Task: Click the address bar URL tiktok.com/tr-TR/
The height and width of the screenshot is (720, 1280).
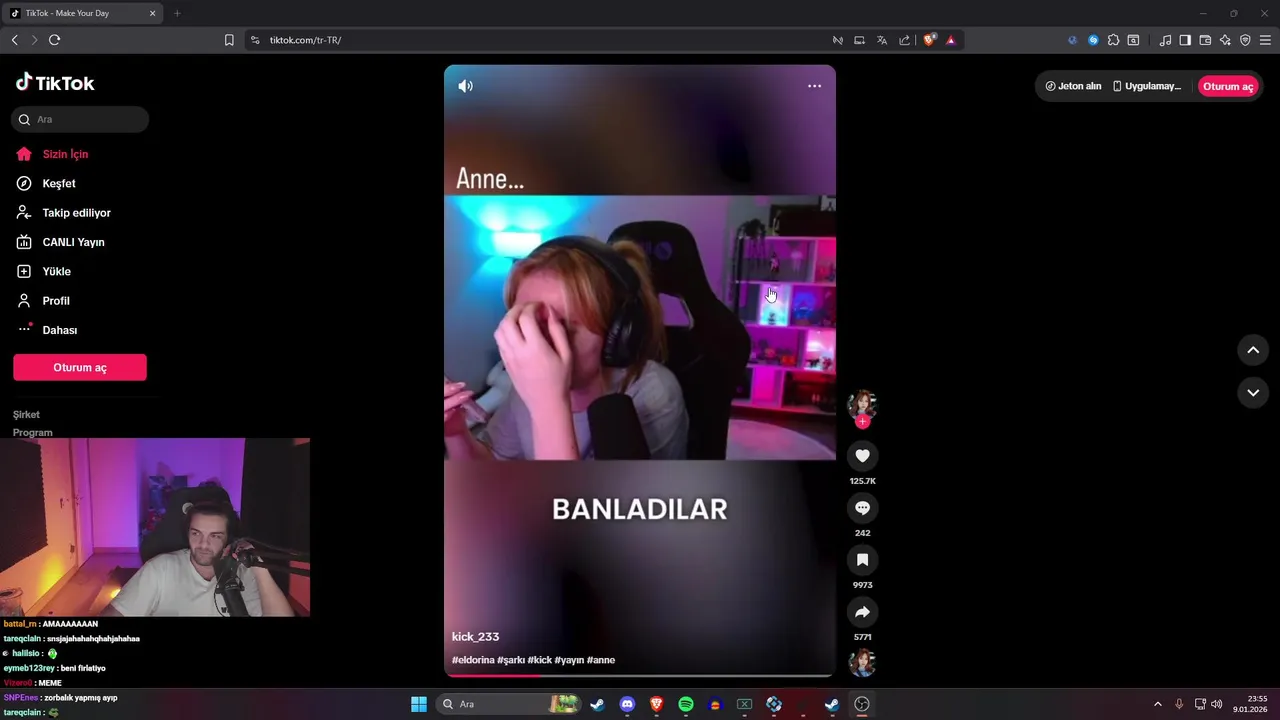Action: point(306,40)
